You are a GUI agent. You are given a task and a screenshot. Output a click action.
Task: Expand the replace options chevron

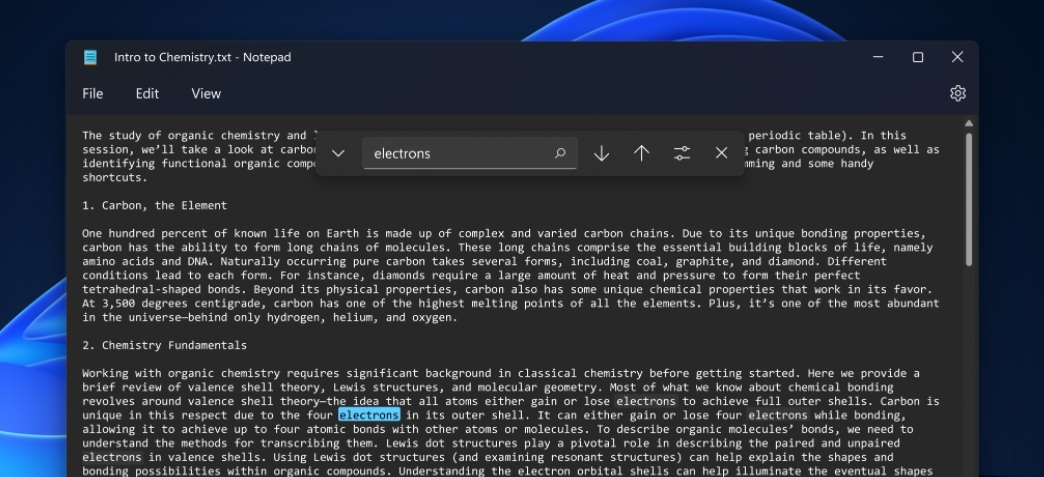(338, 153)
